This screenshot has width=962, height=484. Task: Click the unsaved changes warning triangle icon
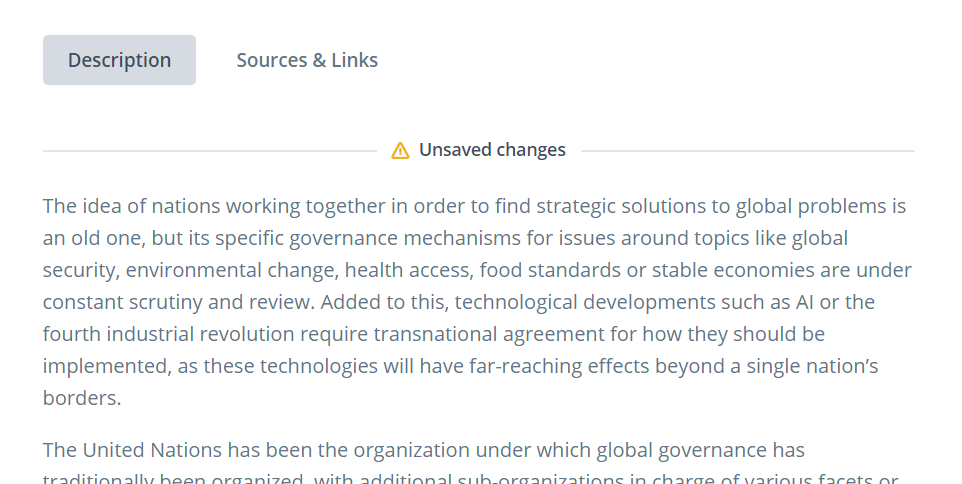400,150
